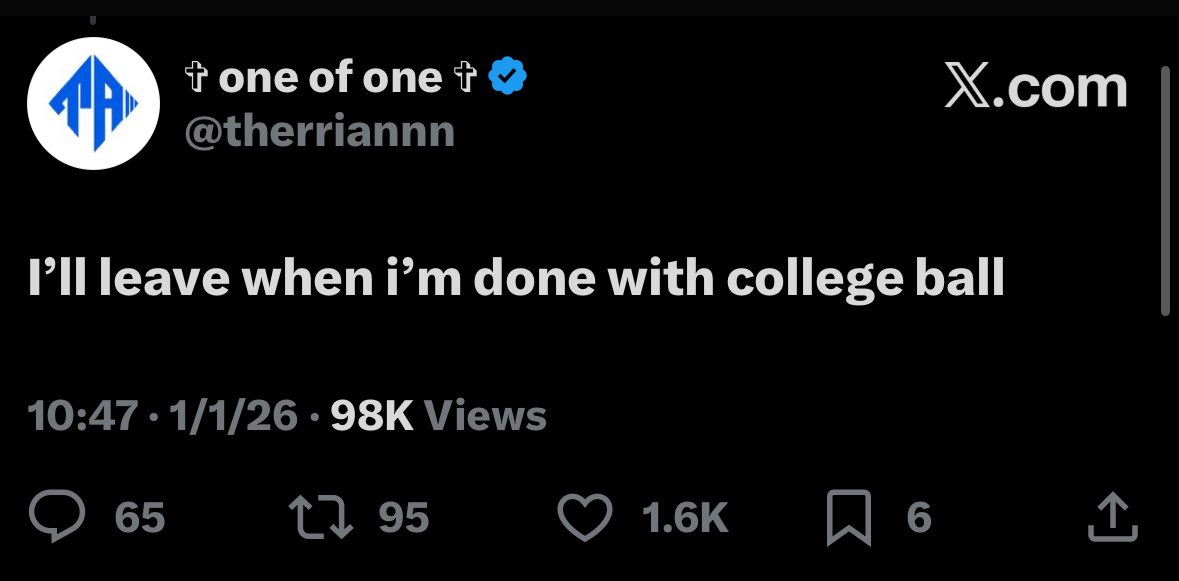This screenshot has width=1179, height=581.
Task: Click the vertical scrollbar on right edge
Action: [x=1164, y=190]
